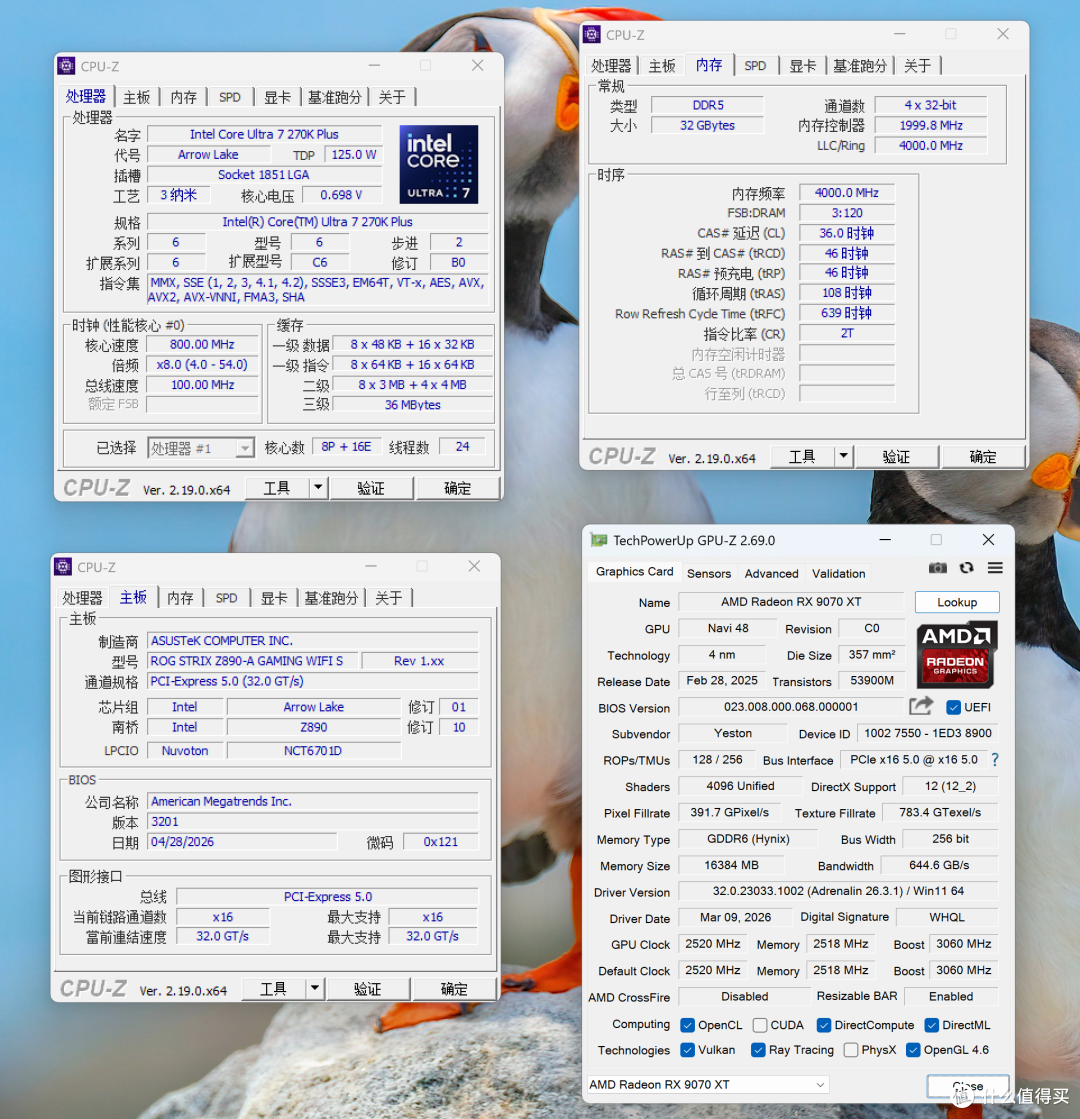Open the 工具 dropdown arrow in mainboard window
Viewport: 1080px width, 1119px height.
315,989
